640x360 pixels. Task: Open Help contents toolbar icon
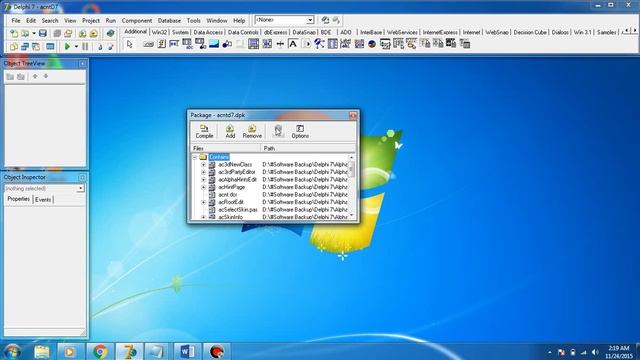[x=110, y=33]
